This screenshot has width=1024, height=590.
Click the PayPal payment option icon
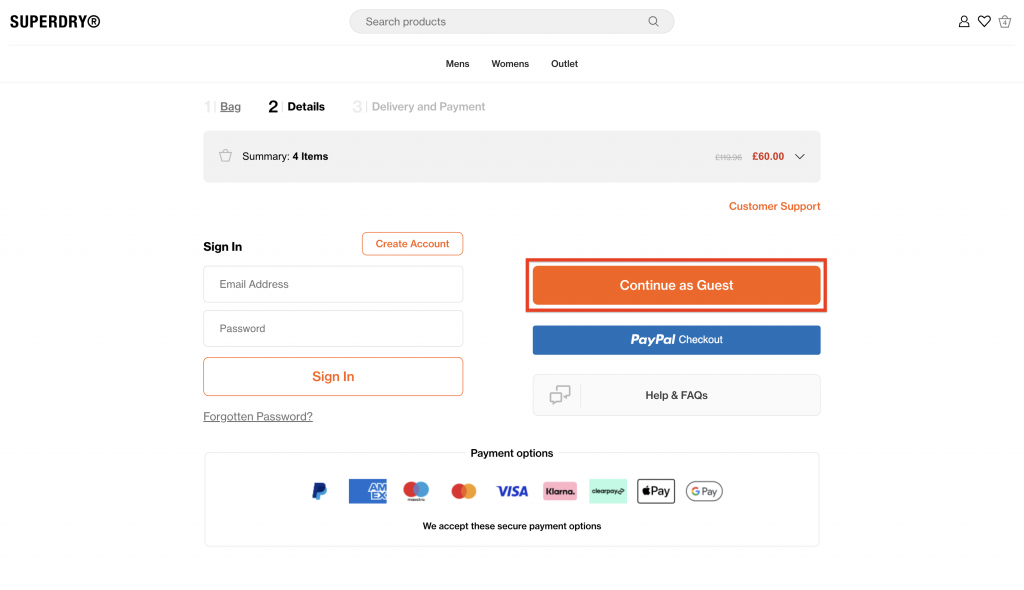click(x=320, y=491)
